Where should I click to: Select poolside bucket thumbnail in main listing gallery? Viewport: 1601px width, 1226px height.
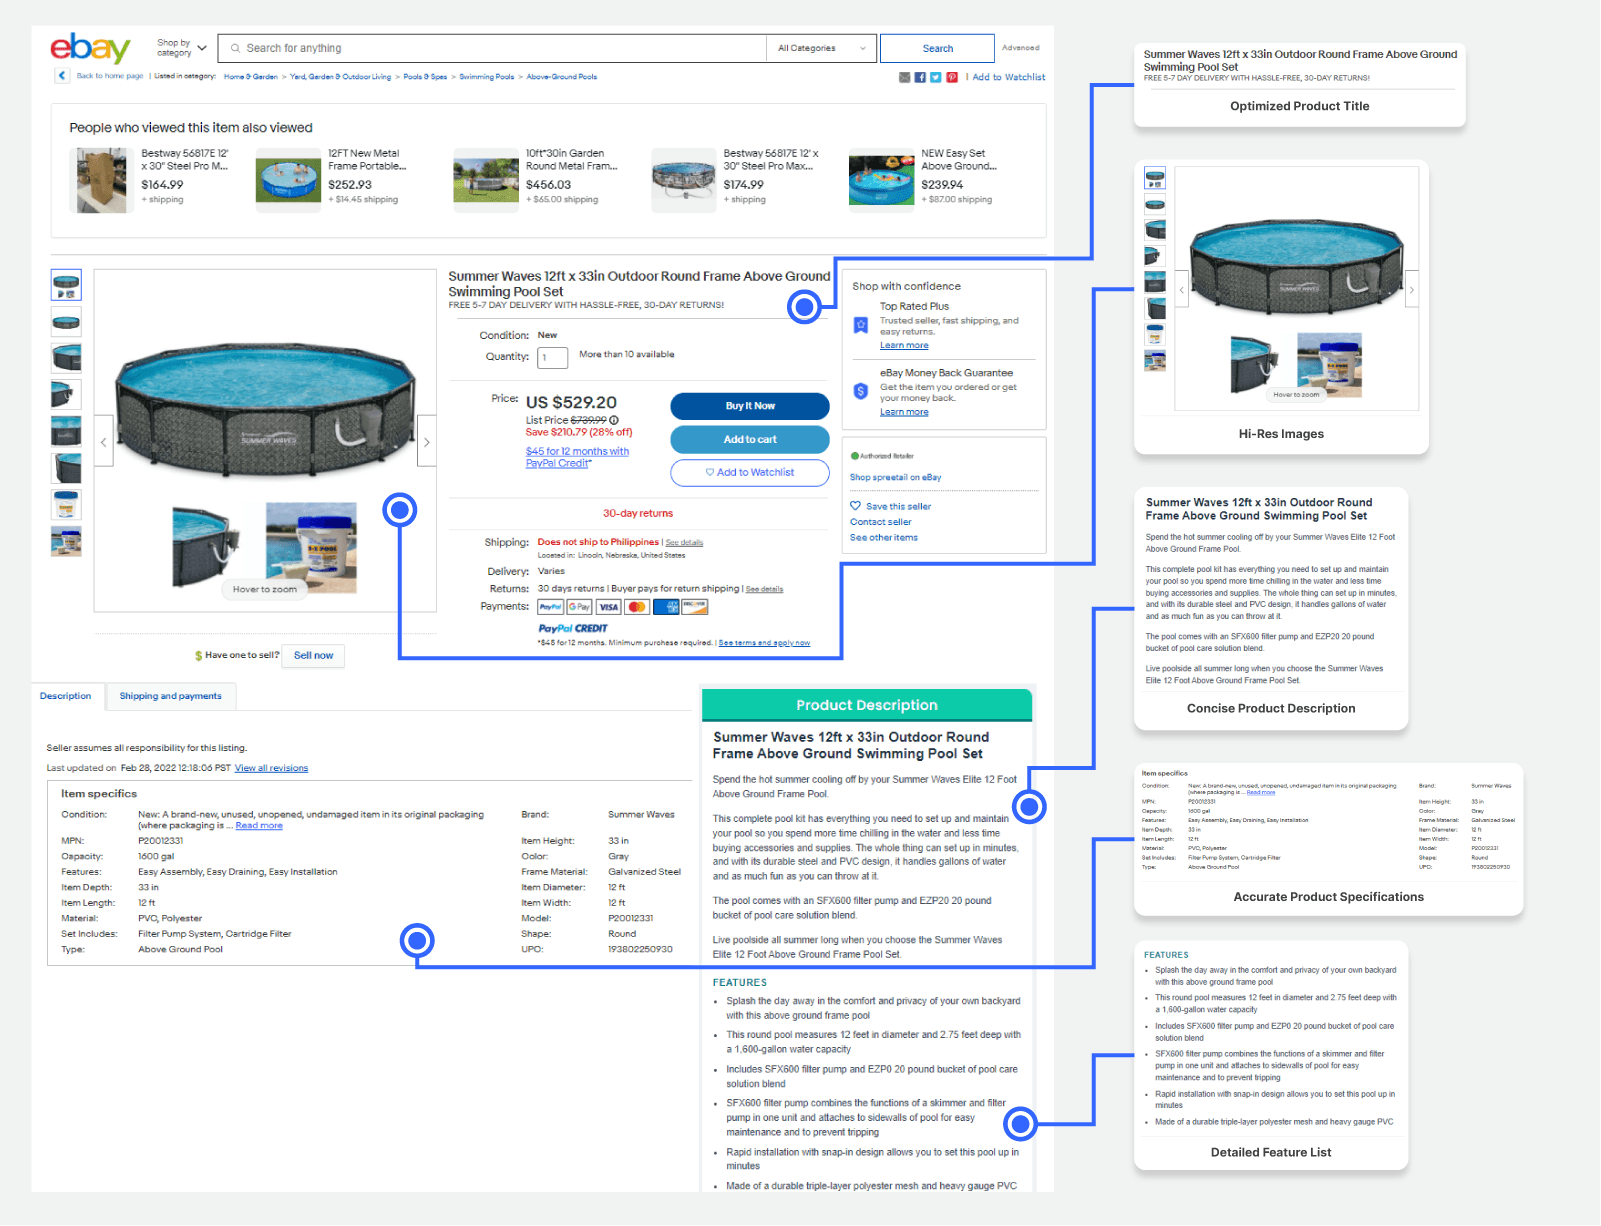click(66, 541)
